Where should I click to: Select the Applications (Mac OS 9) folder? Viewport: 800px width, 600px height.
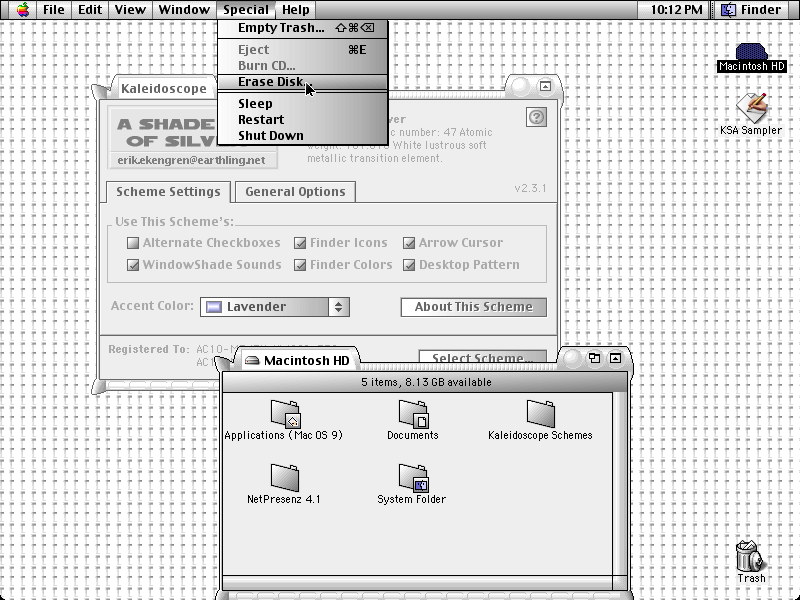coord(284,420)
